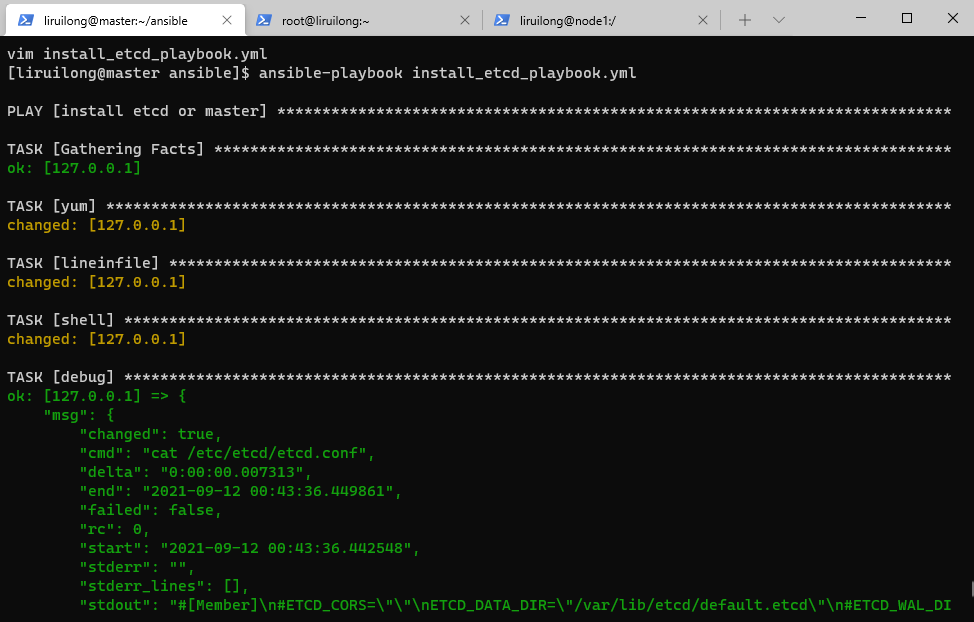Click the ansible-playbook install_etcd_playbook.yml command
Screen dimensions: 974x622
point(447,73)
